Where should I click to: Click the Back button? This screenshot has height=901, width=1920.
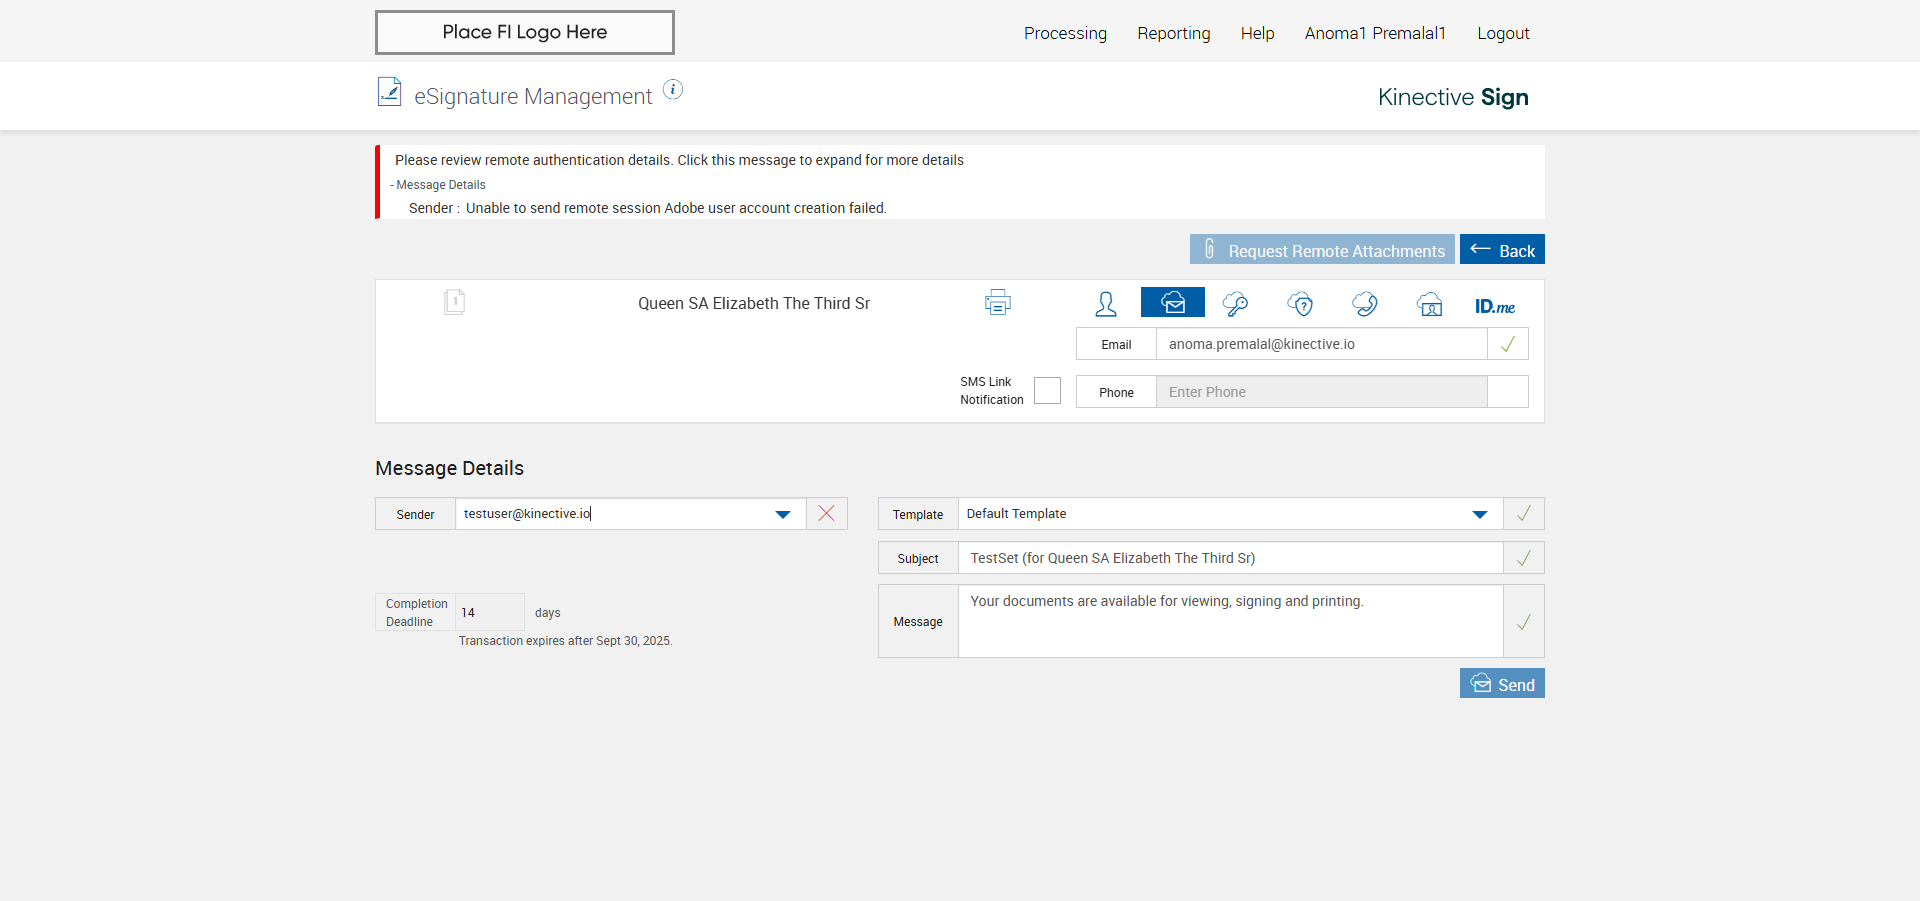pyautogui.click(x=1502, y=249)
